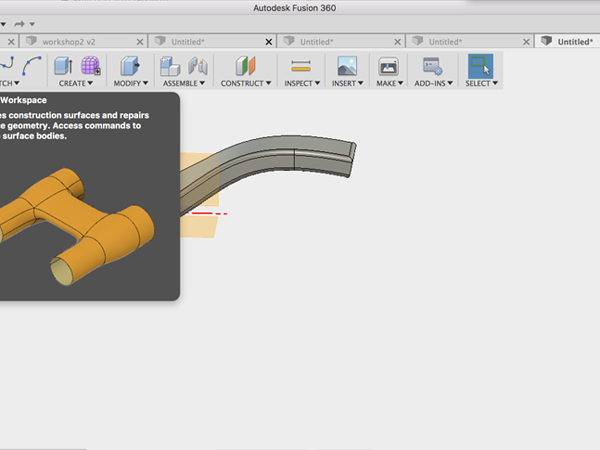Close the second Untitled* tab
The height and width of the screenshot is (450, 600).
click(398, 42)
